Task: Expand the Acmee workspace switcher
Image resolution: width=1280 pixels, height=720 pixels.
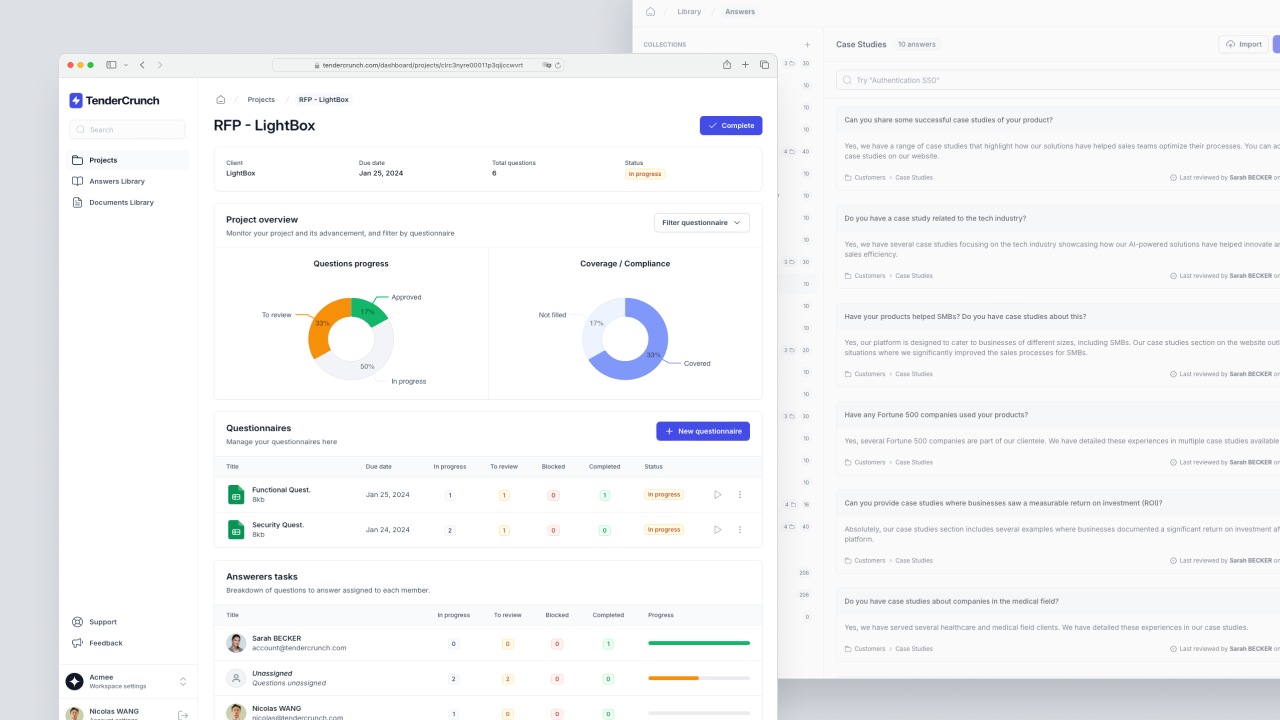Action: pyautogui.click(x=182, y=681)
